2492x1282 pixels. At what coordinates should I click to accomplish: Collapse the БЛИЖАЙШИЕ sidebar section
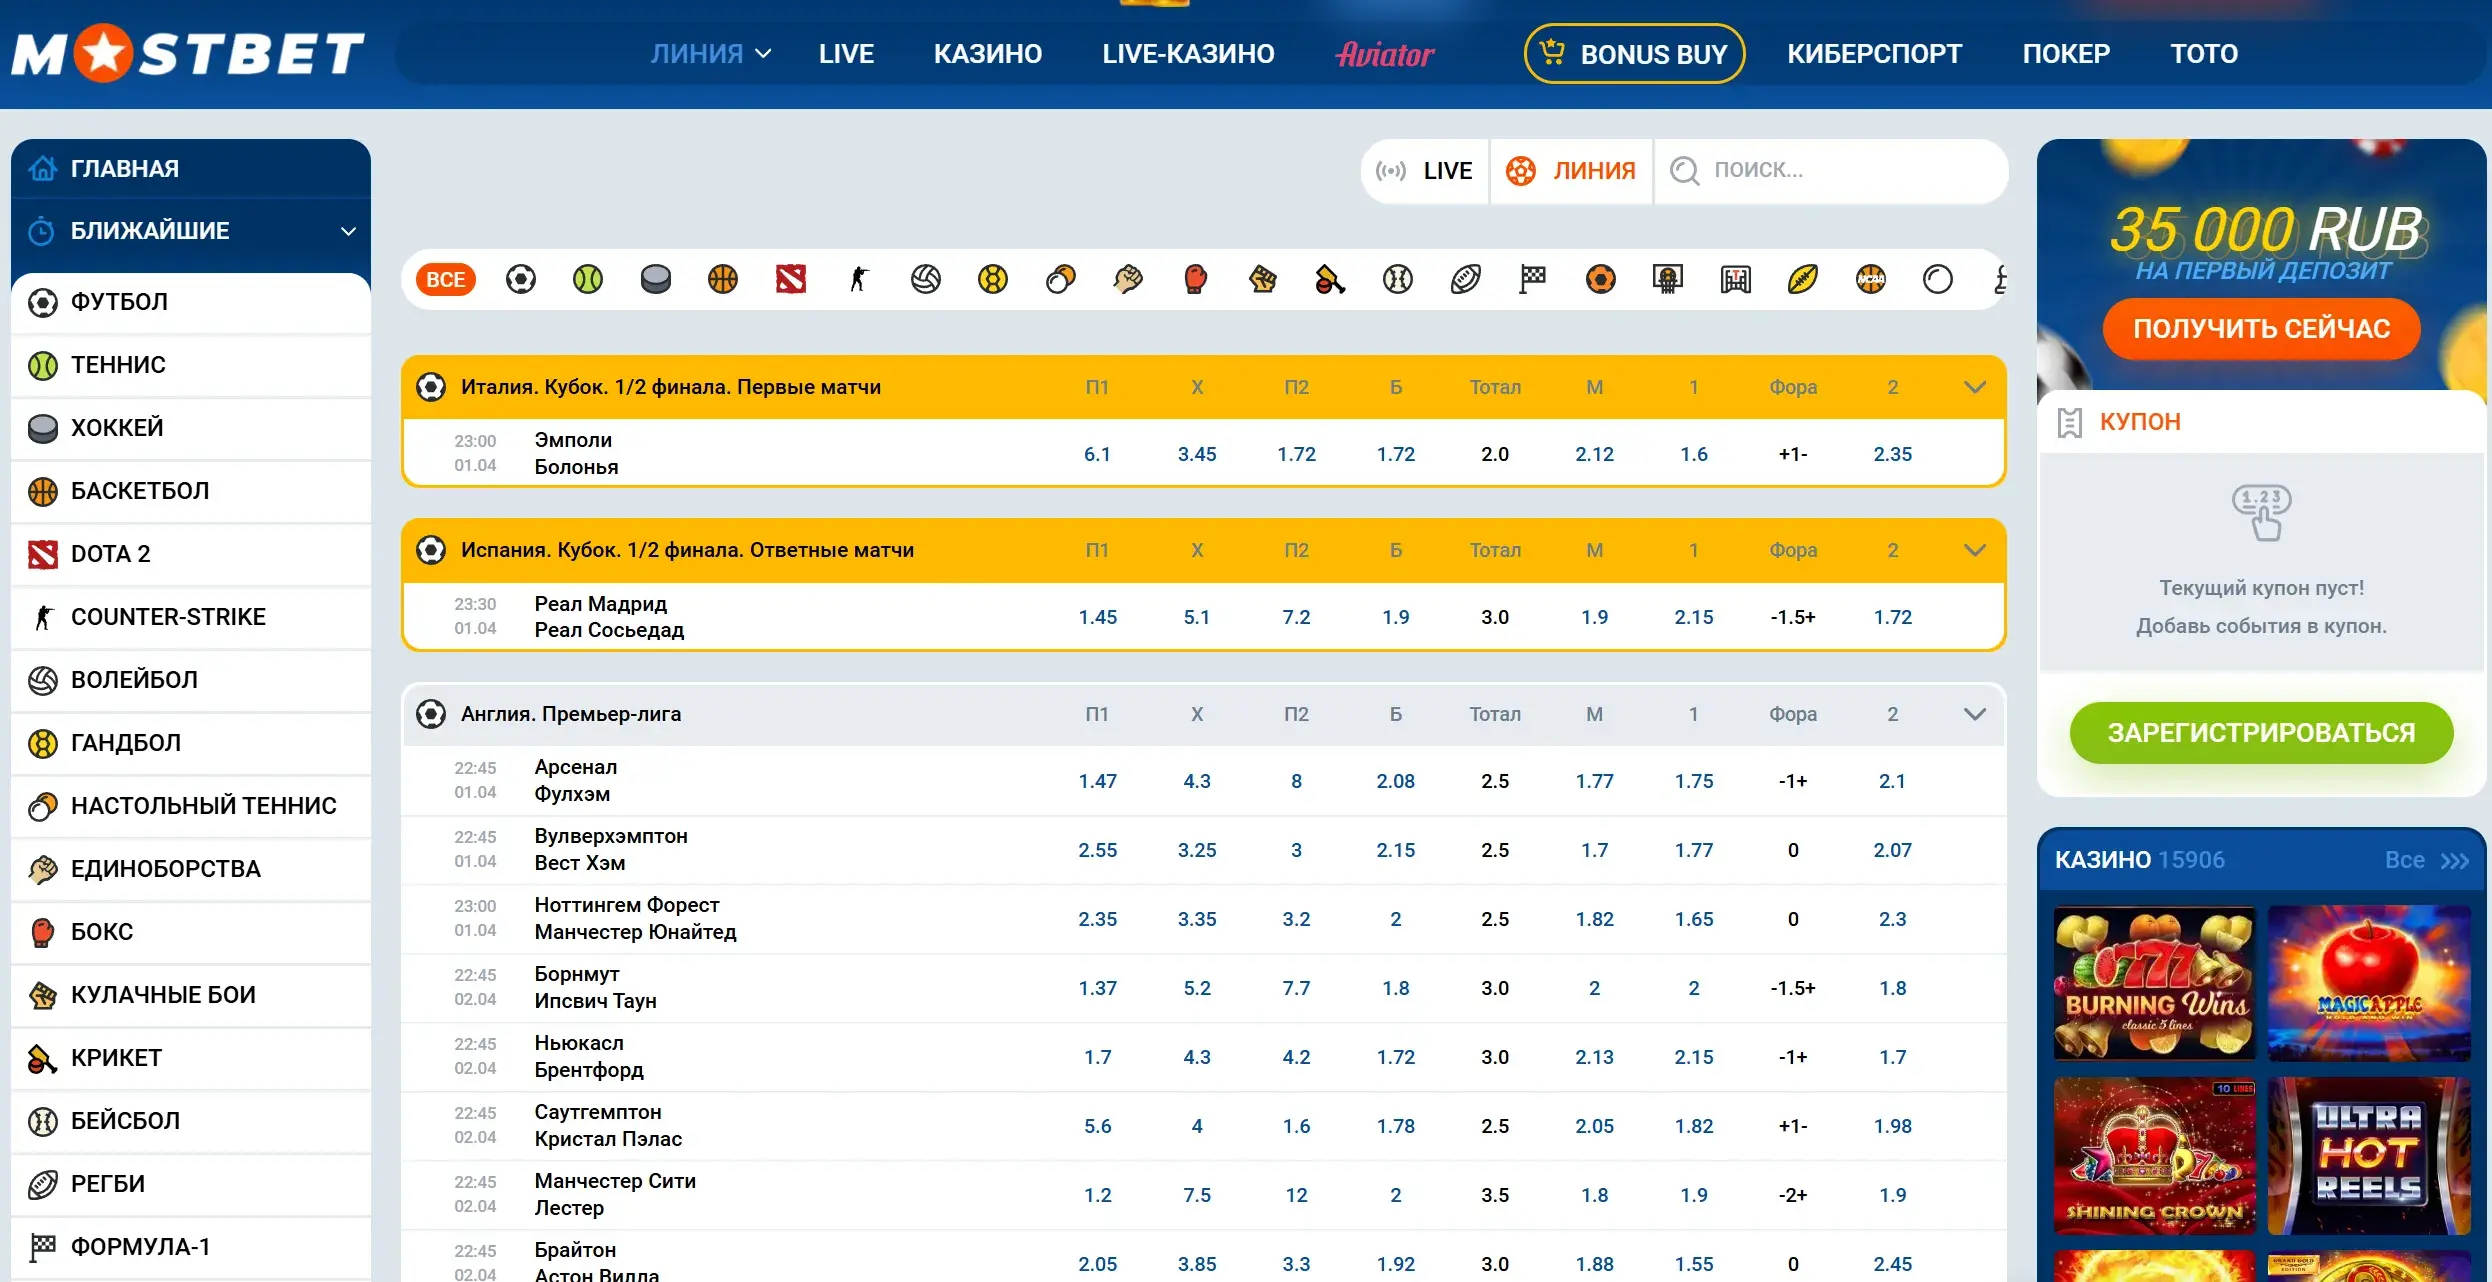[347, 230]
